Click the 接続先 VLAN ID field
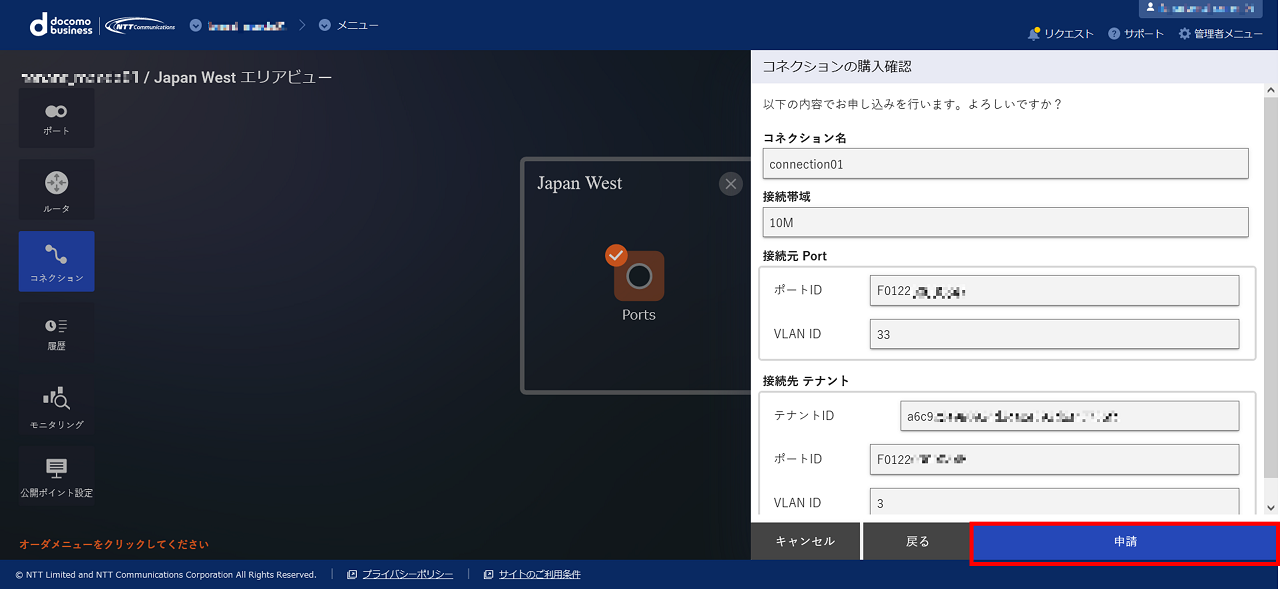The height and width of the screenshot is (589, 1280). (1054, 502)
